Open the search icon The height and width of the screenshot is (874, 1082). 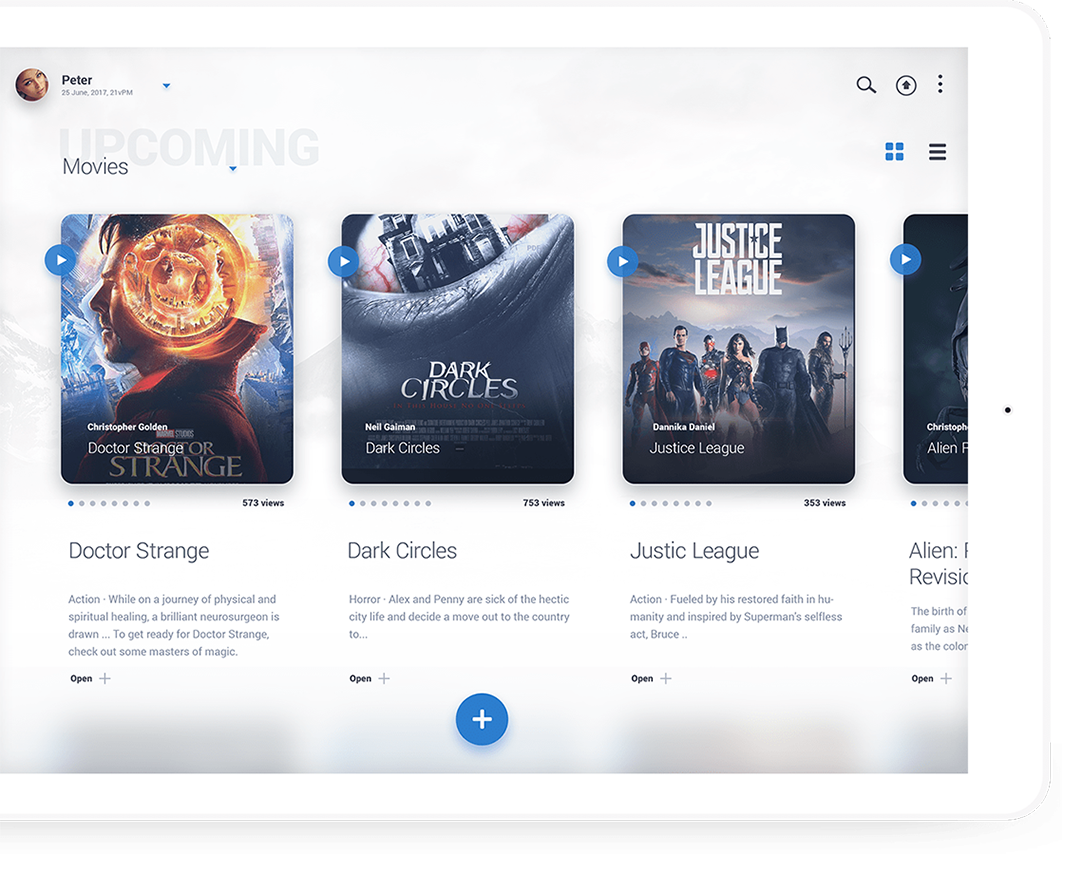[866, 85]
